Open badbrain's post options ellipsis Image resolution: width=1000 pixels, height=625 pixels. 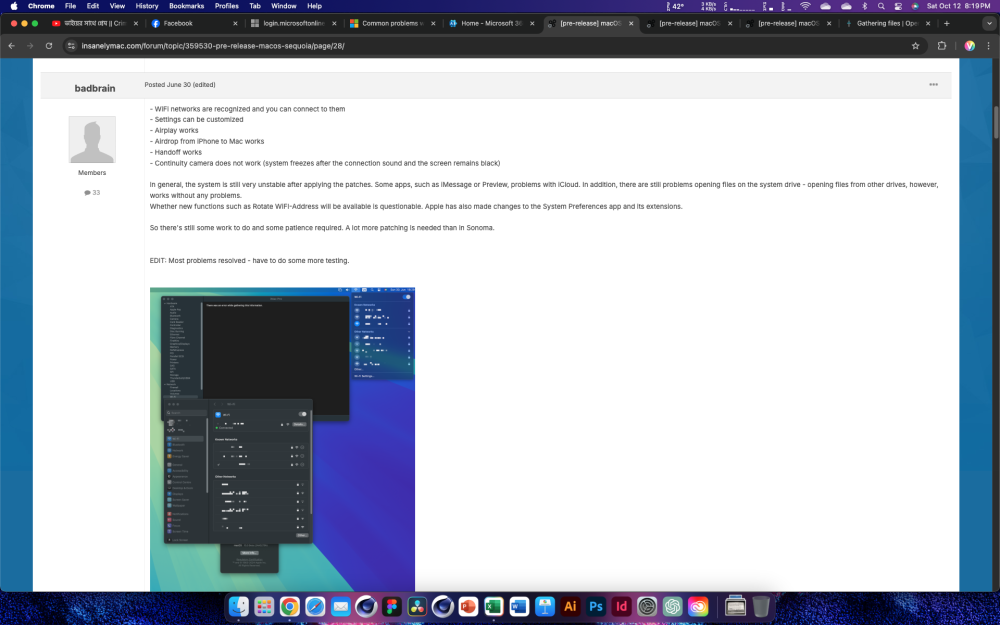click(x=933, y=85)
